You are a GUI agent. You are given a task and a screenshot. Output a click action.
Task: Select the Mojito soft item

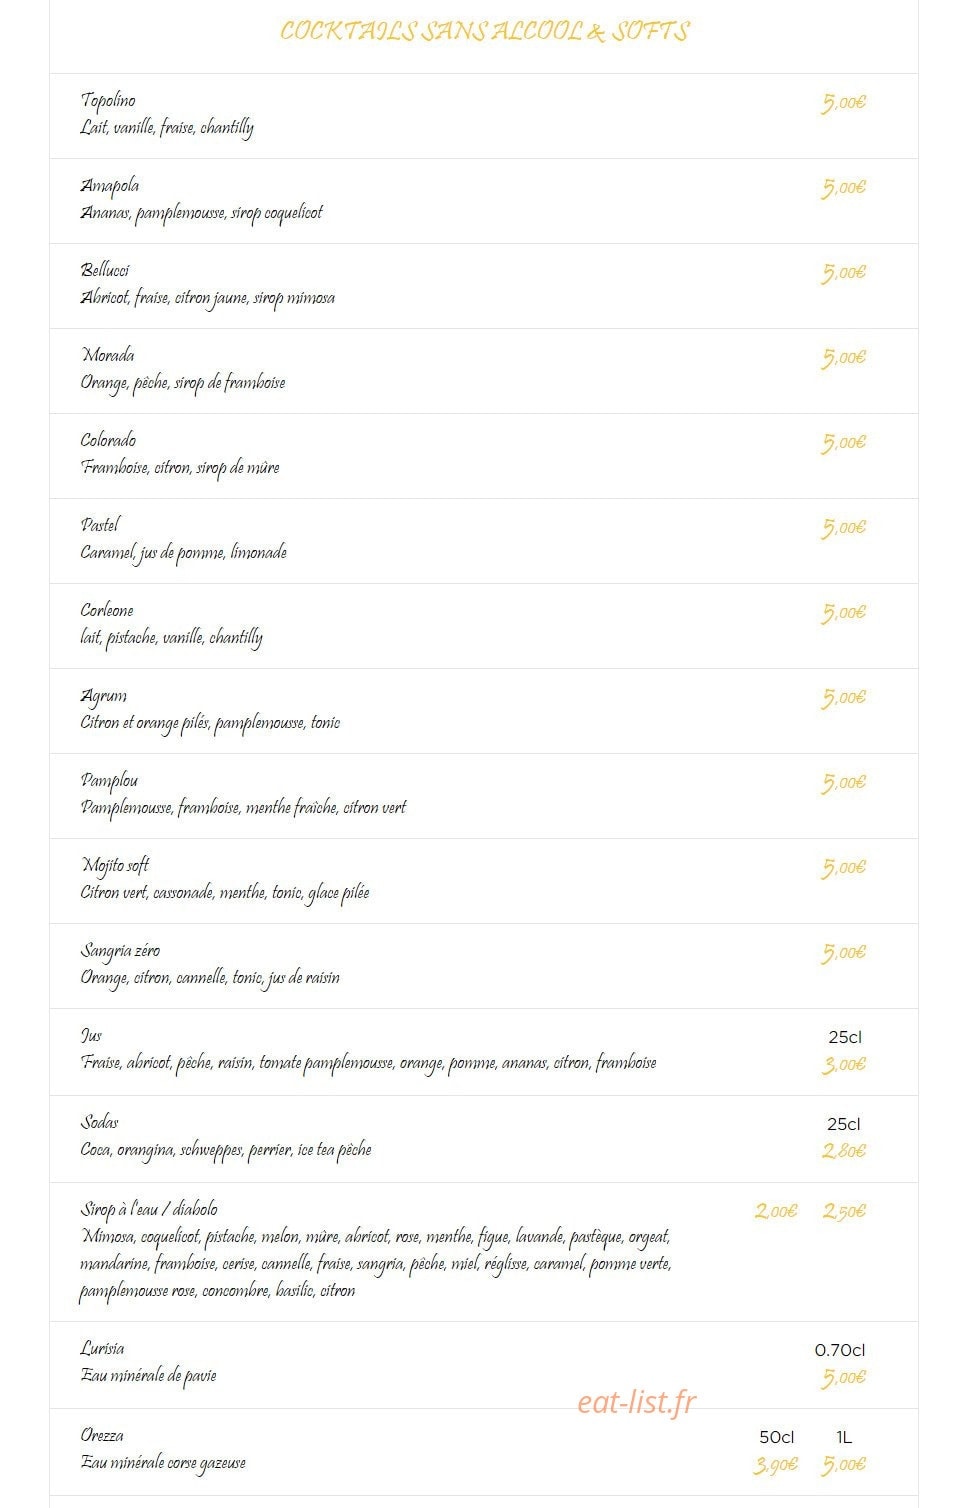coord(115,866)
